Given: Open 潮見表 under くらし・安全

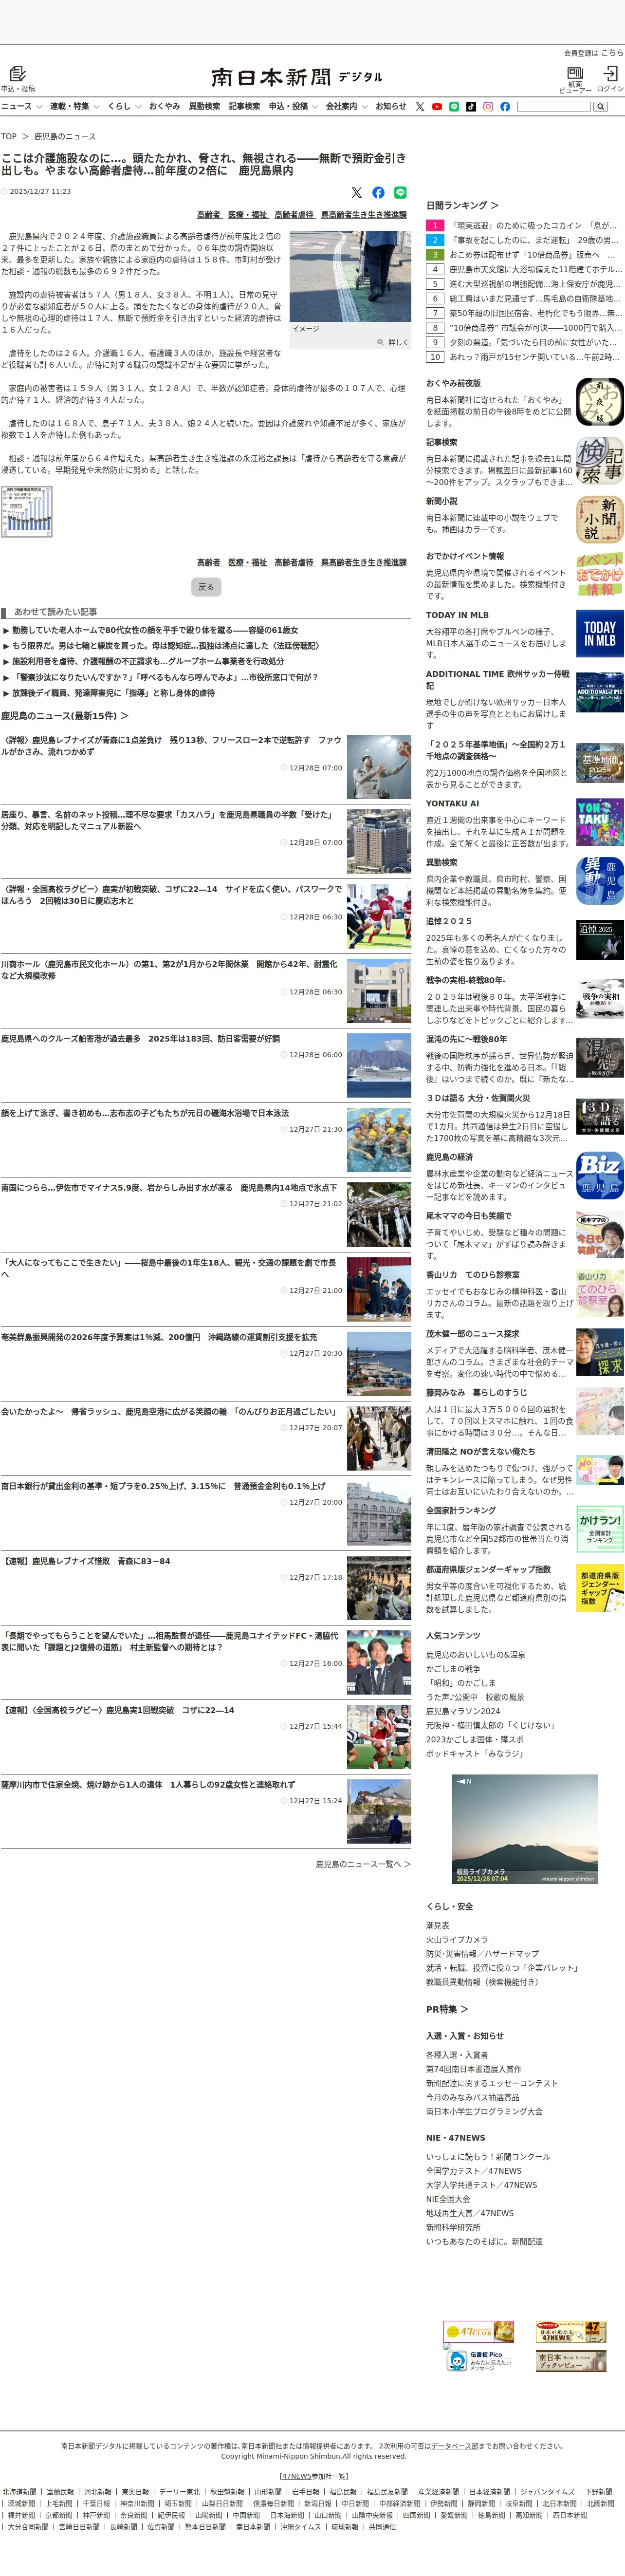Looking at the screenshot, I should pos(437,1925).
